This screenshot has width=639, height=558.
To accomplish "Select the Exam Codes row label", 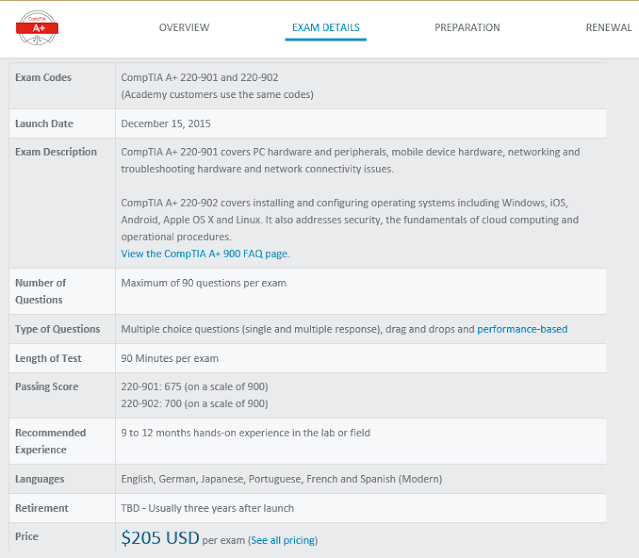I will (43, 77).
